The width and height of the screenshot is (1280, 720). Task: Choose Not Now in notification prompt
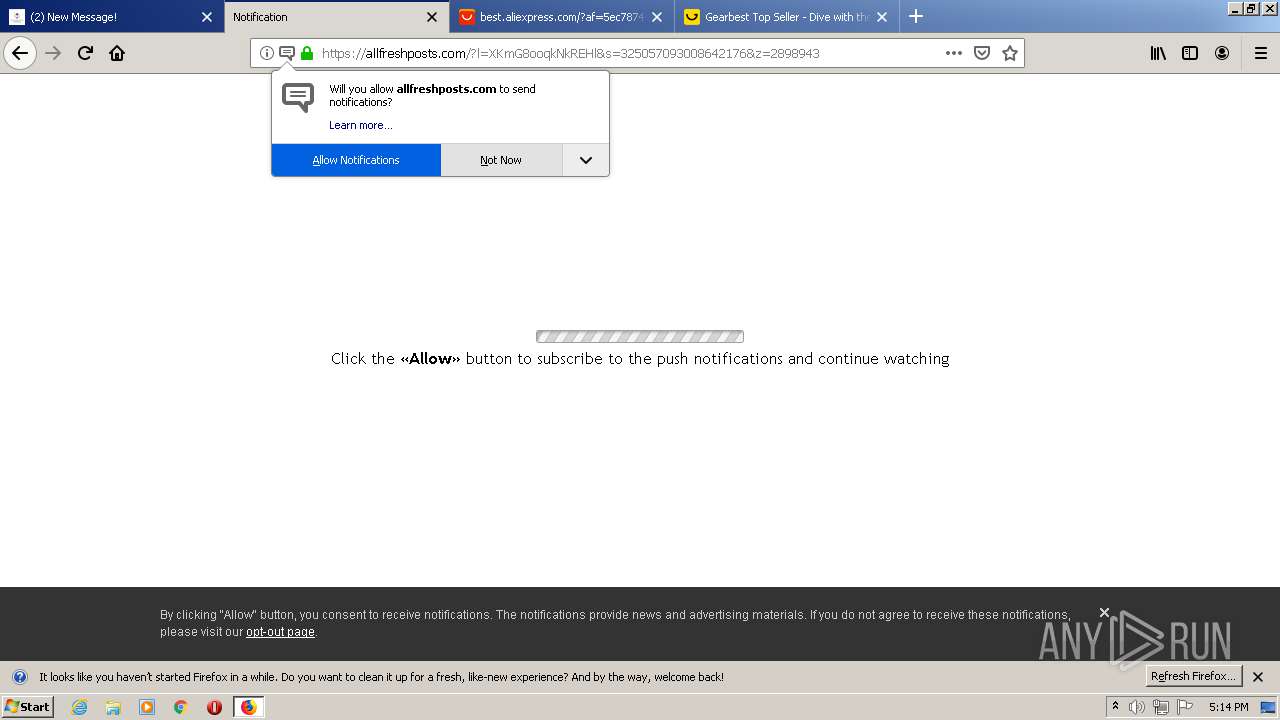click(501, 160)
